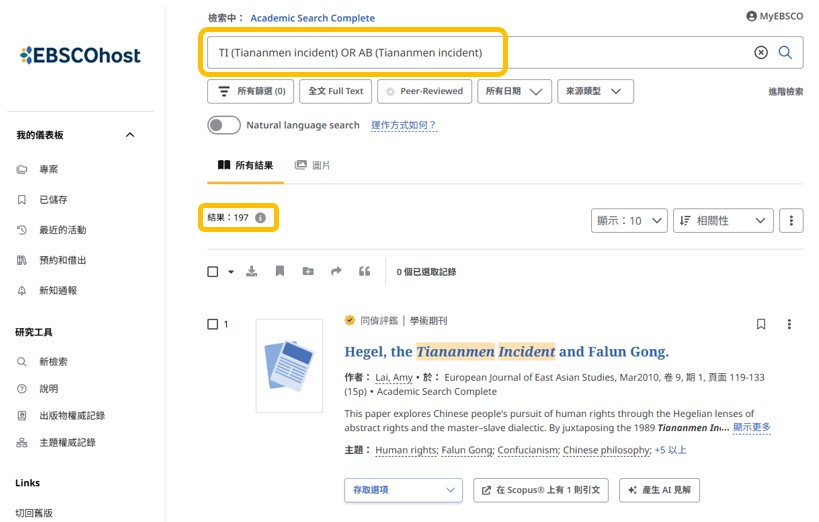Image resolution: width=819 pixels, height=522 pixels.
Task: Open the info icon next to result count
Action: pyautogui.click(x=261, y=218)
